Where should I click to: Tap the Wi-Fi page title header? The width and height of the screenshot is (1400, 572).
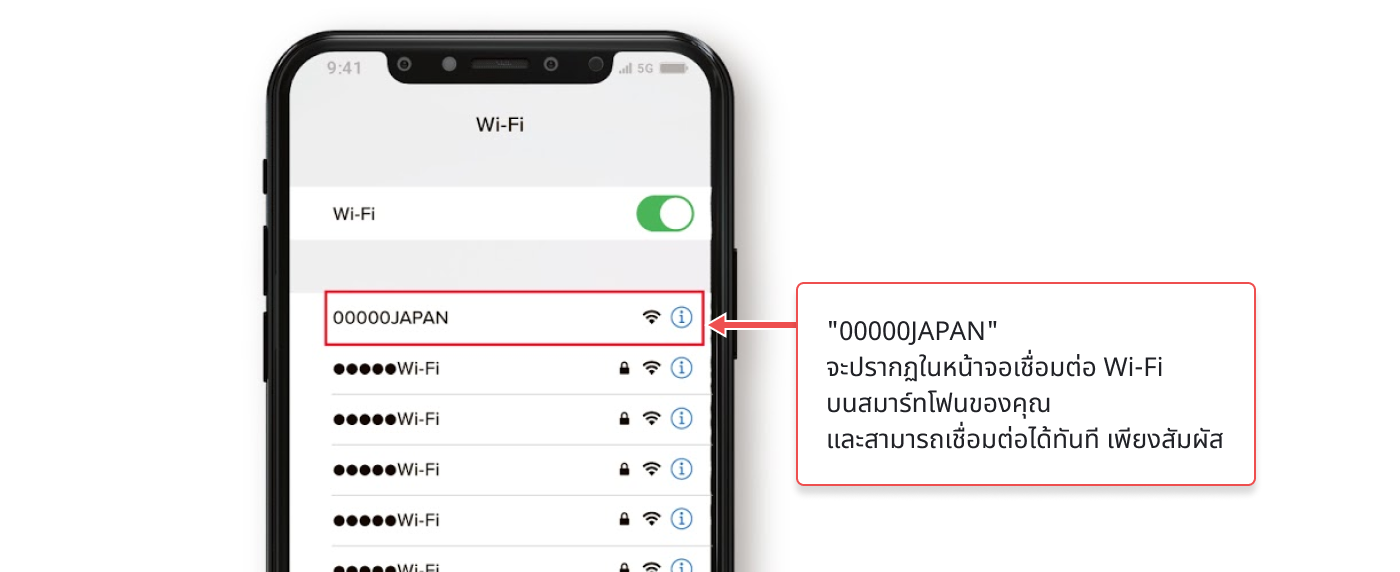point(500,125)
